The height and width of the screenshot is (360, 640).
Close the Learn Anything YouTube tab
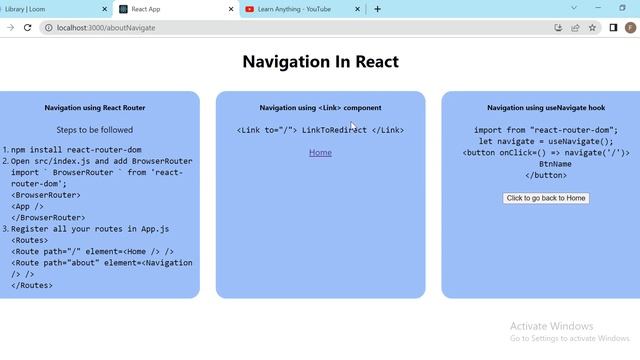tap(358, 9)
